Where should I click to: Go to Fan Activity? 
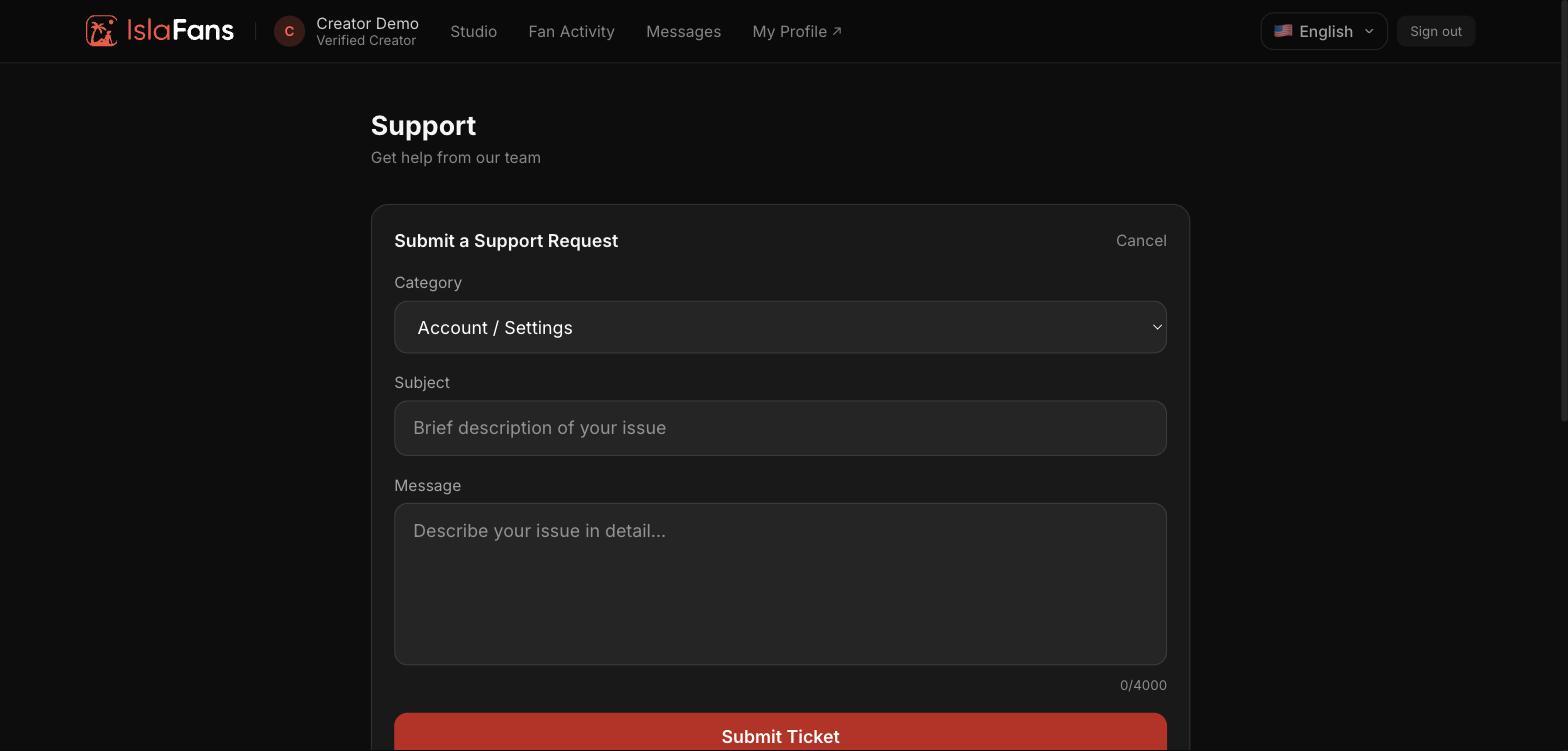coord(572,31)
